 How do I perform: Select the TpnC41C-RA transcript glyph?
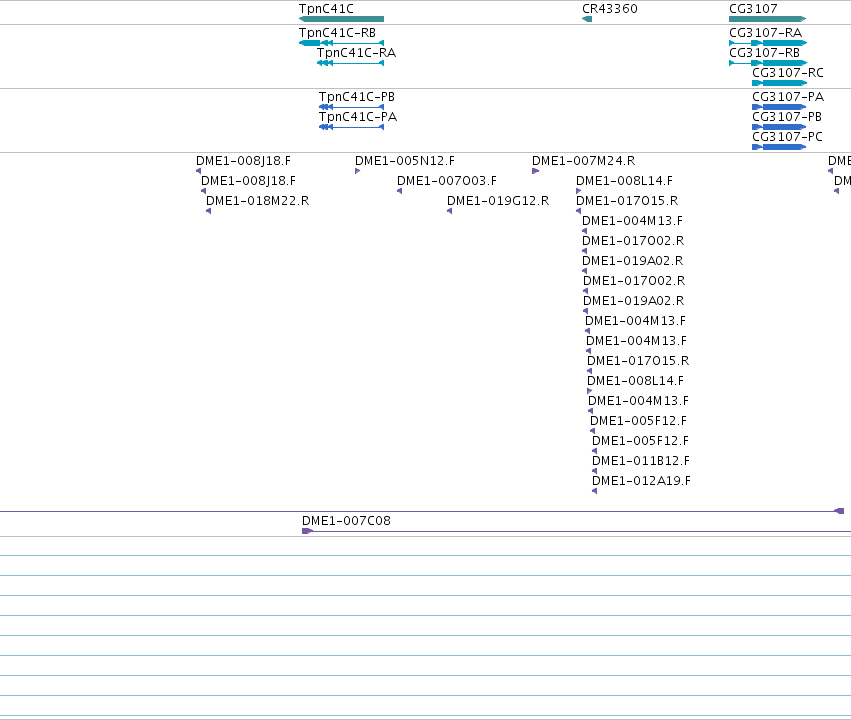(351, 63)
